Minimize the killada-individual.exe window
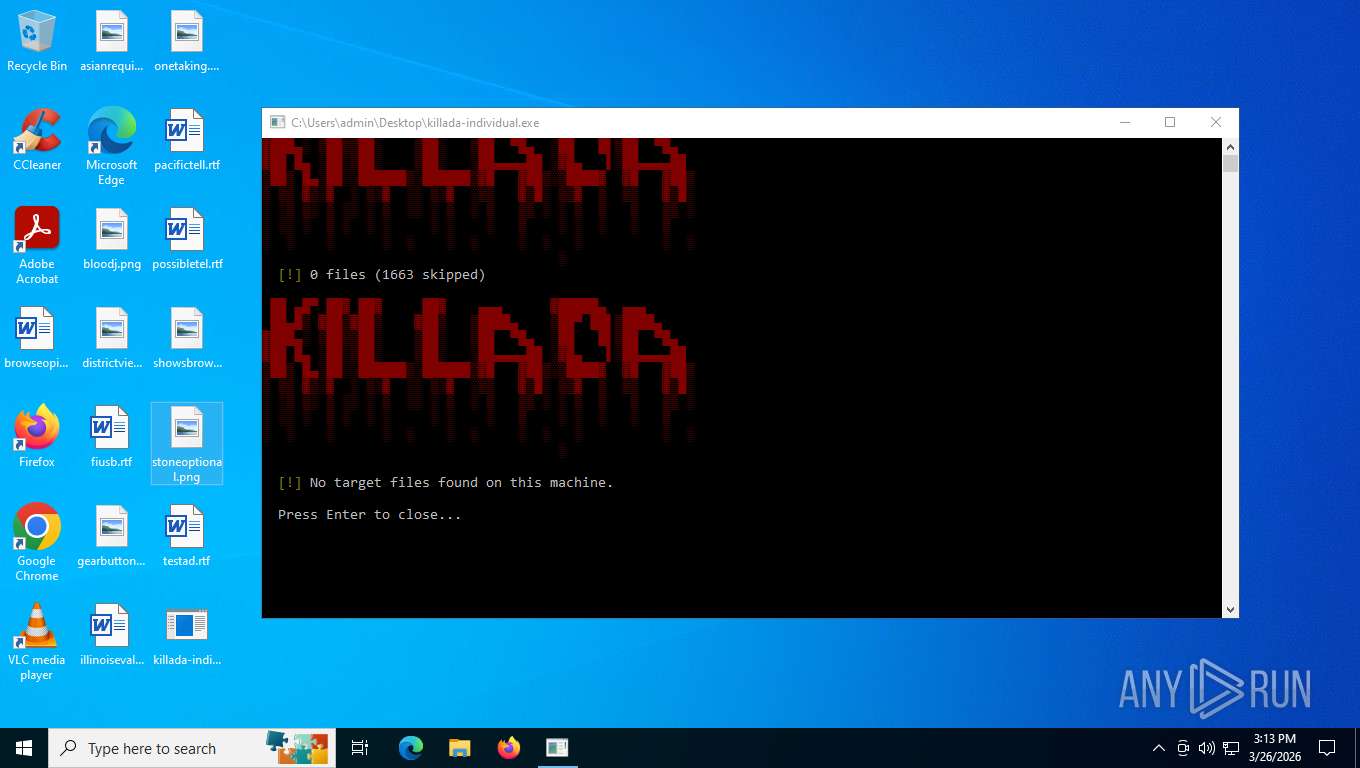Screen dimensions: 1360x768 click(1125, 122)
